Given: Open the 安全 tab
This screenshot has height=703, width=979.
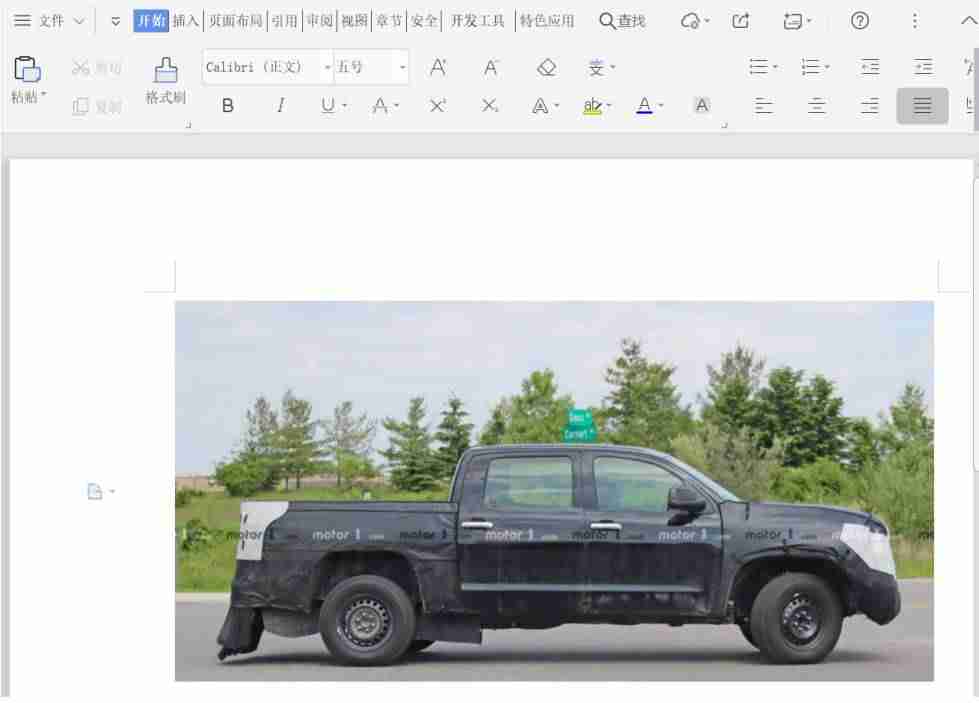Looking at the screenshot, I should 424,21.
